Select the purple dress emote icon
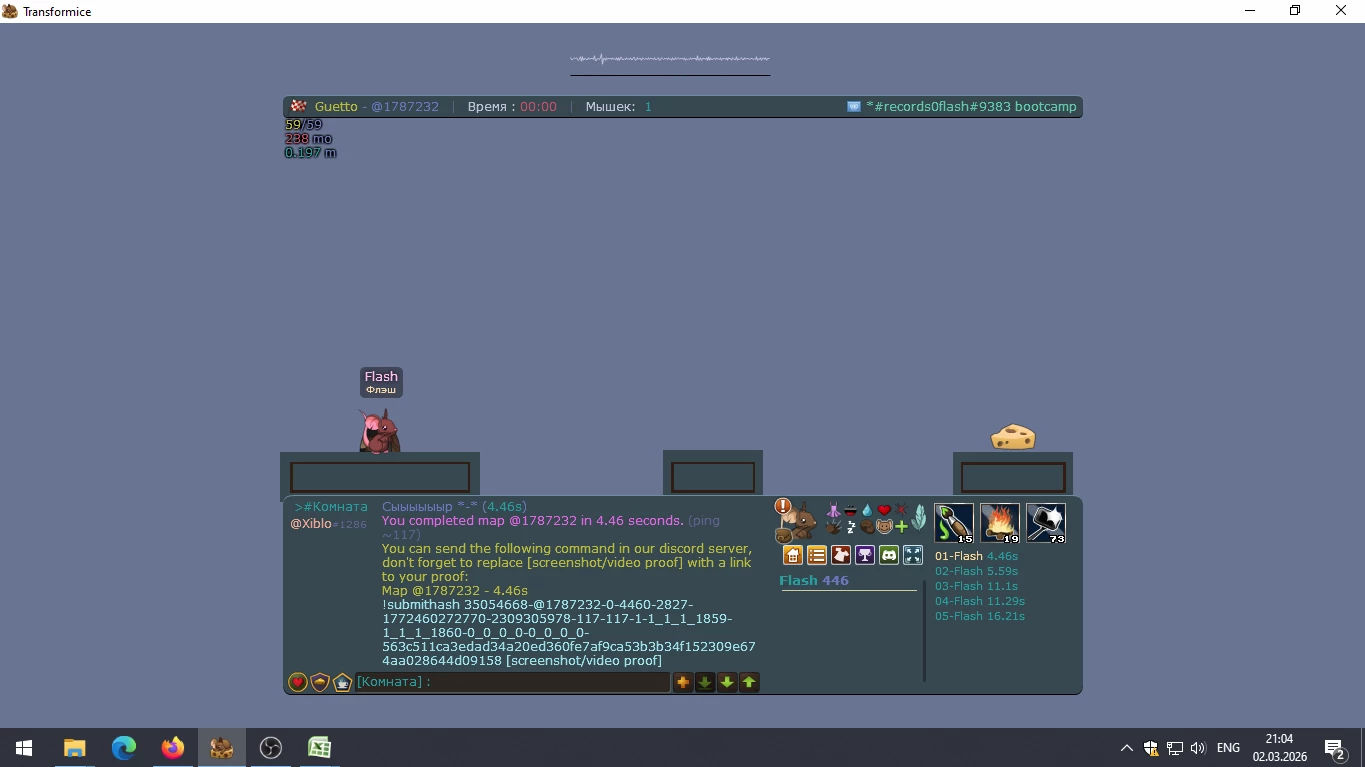 tap(833, 510)
